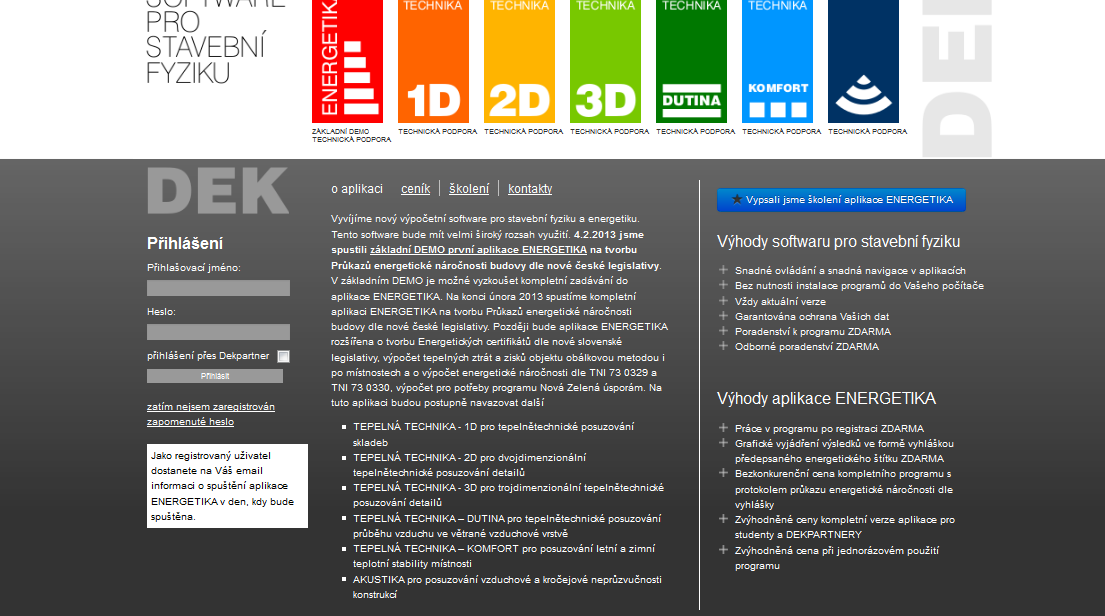Click the plus icon beside 'Vždy aktuální verze'

(723, 300)
